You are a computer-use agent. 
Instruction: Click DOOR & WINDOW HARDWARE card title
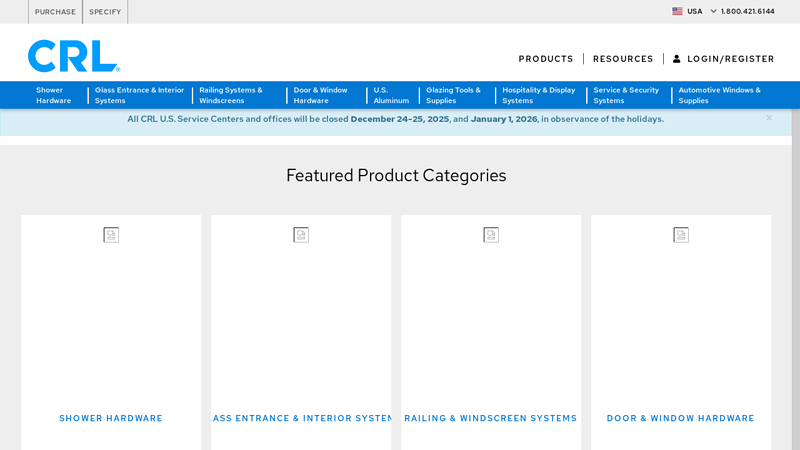[x=681, y=418]
